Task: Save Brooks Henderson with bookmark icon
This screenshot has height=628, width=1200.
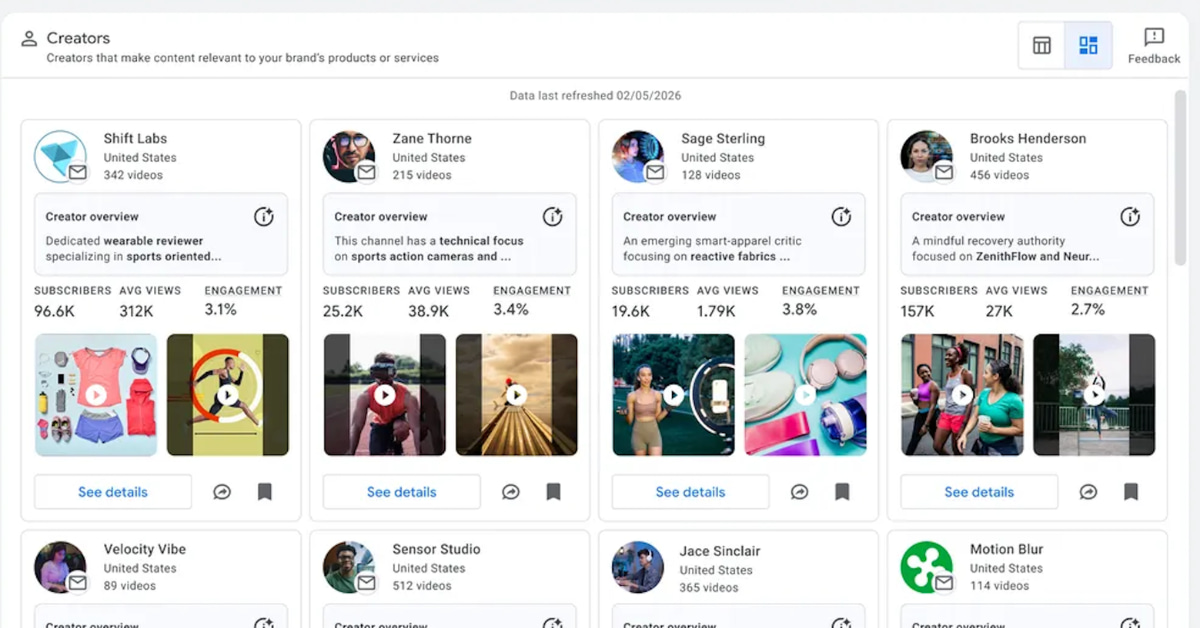Action: [x=1131, y=492]
